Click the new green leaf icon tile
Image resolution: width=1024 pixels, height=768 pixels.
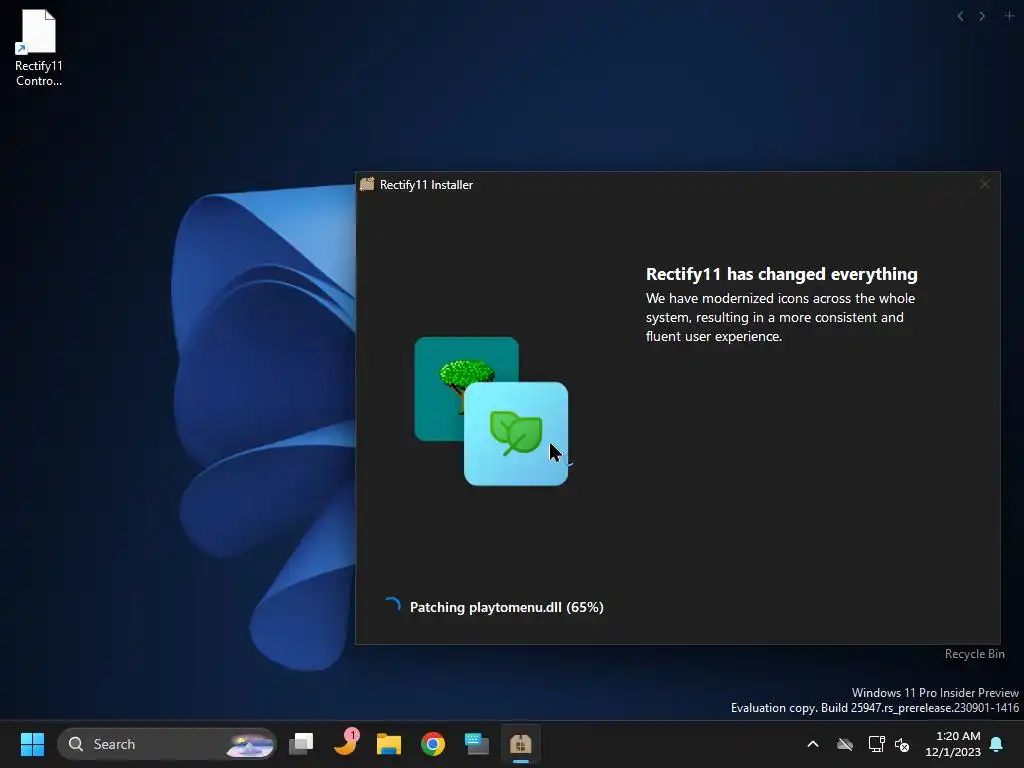pos(516,434)
